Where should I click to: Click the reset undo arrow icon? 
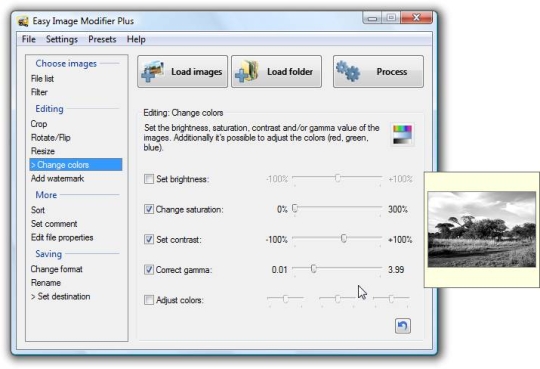coord(403,326)
